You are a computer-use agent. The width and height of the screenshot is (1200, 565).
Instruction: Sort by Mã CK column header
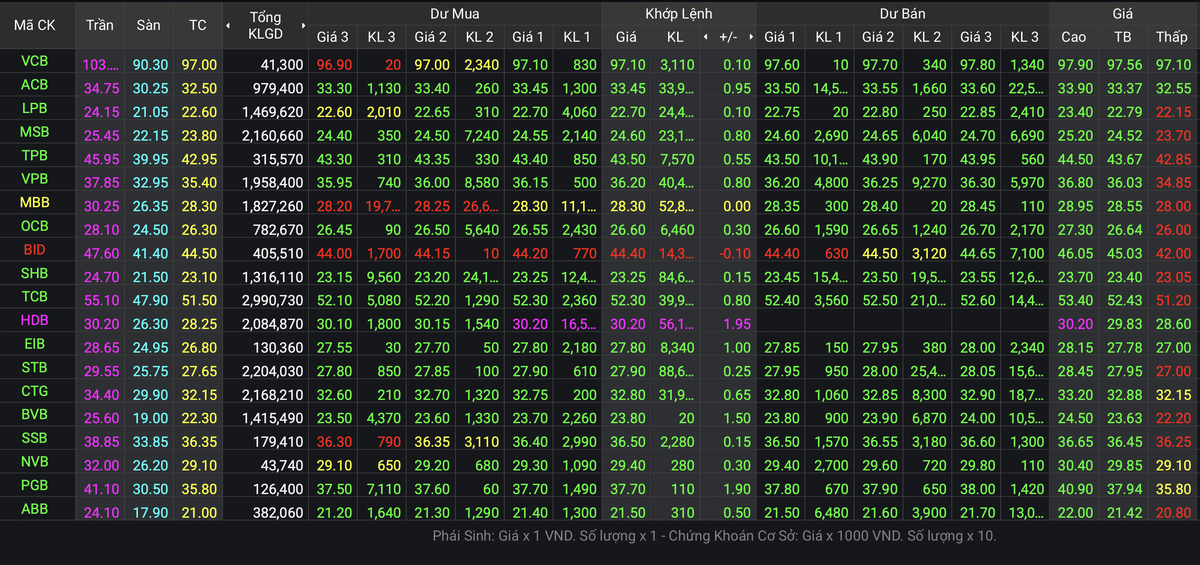coord(34,24)
